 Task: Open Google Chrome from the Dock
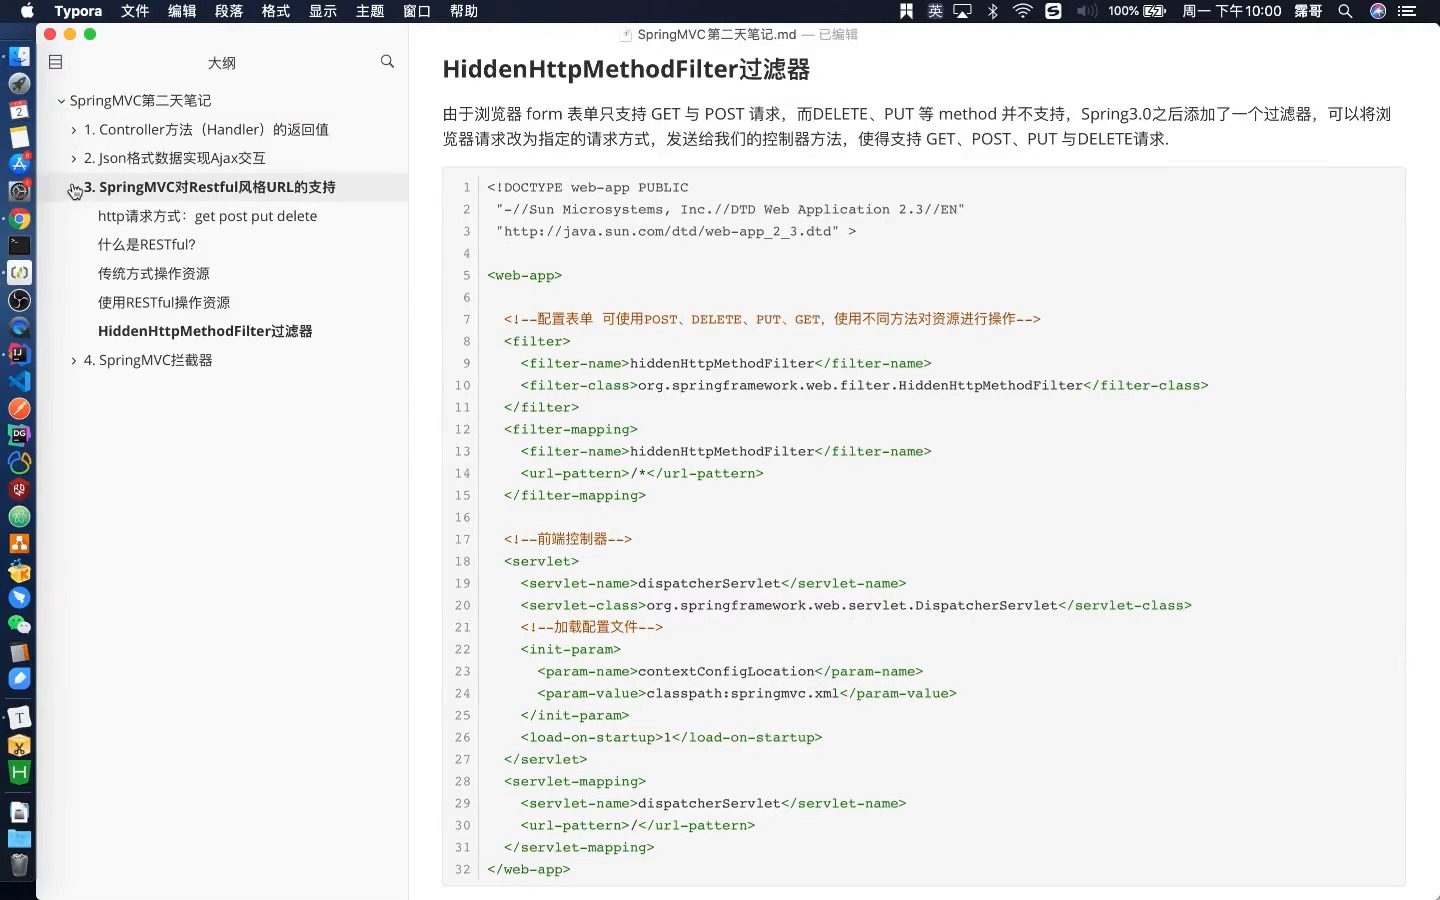19,219
